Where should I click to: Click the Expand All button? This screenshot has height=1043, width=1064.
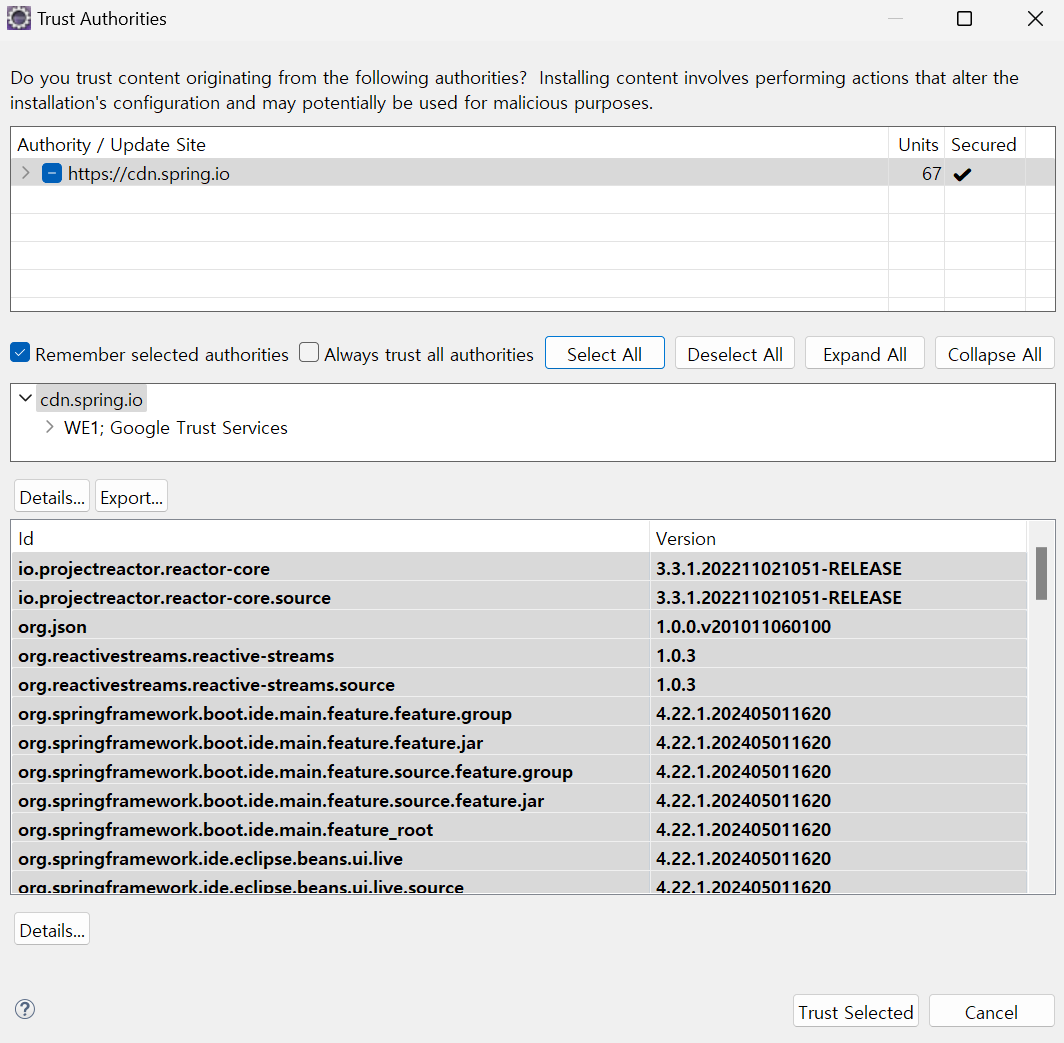tap(864, 354)
